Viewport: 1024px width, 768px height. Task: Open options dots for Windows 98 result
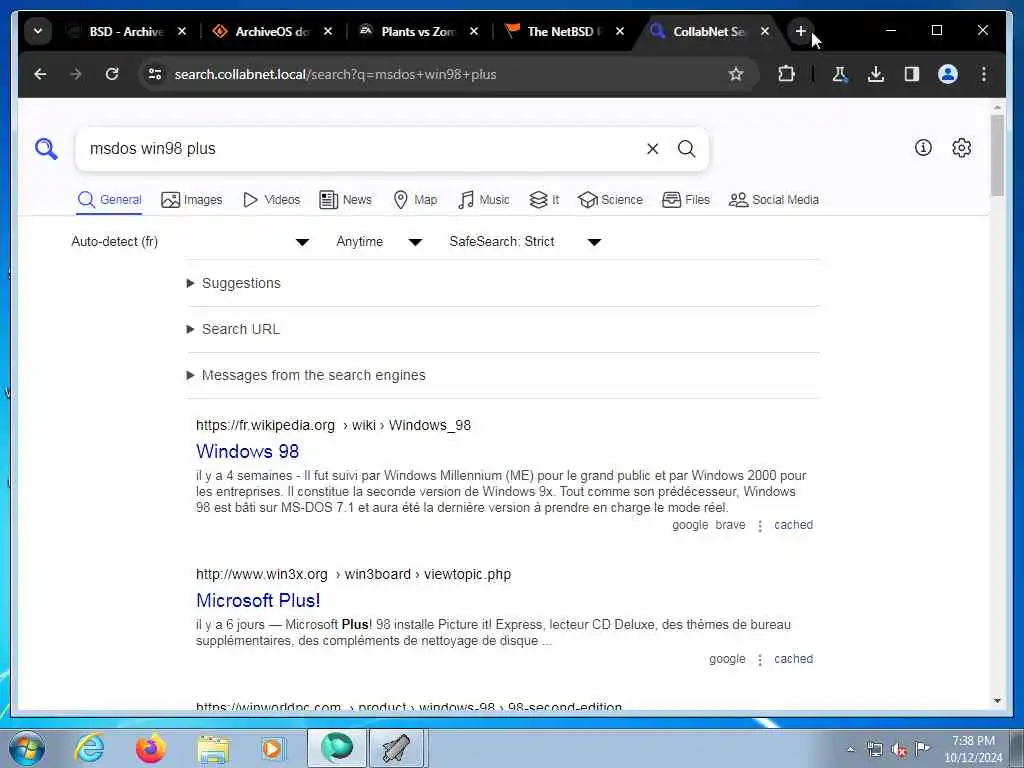[760, 526]
